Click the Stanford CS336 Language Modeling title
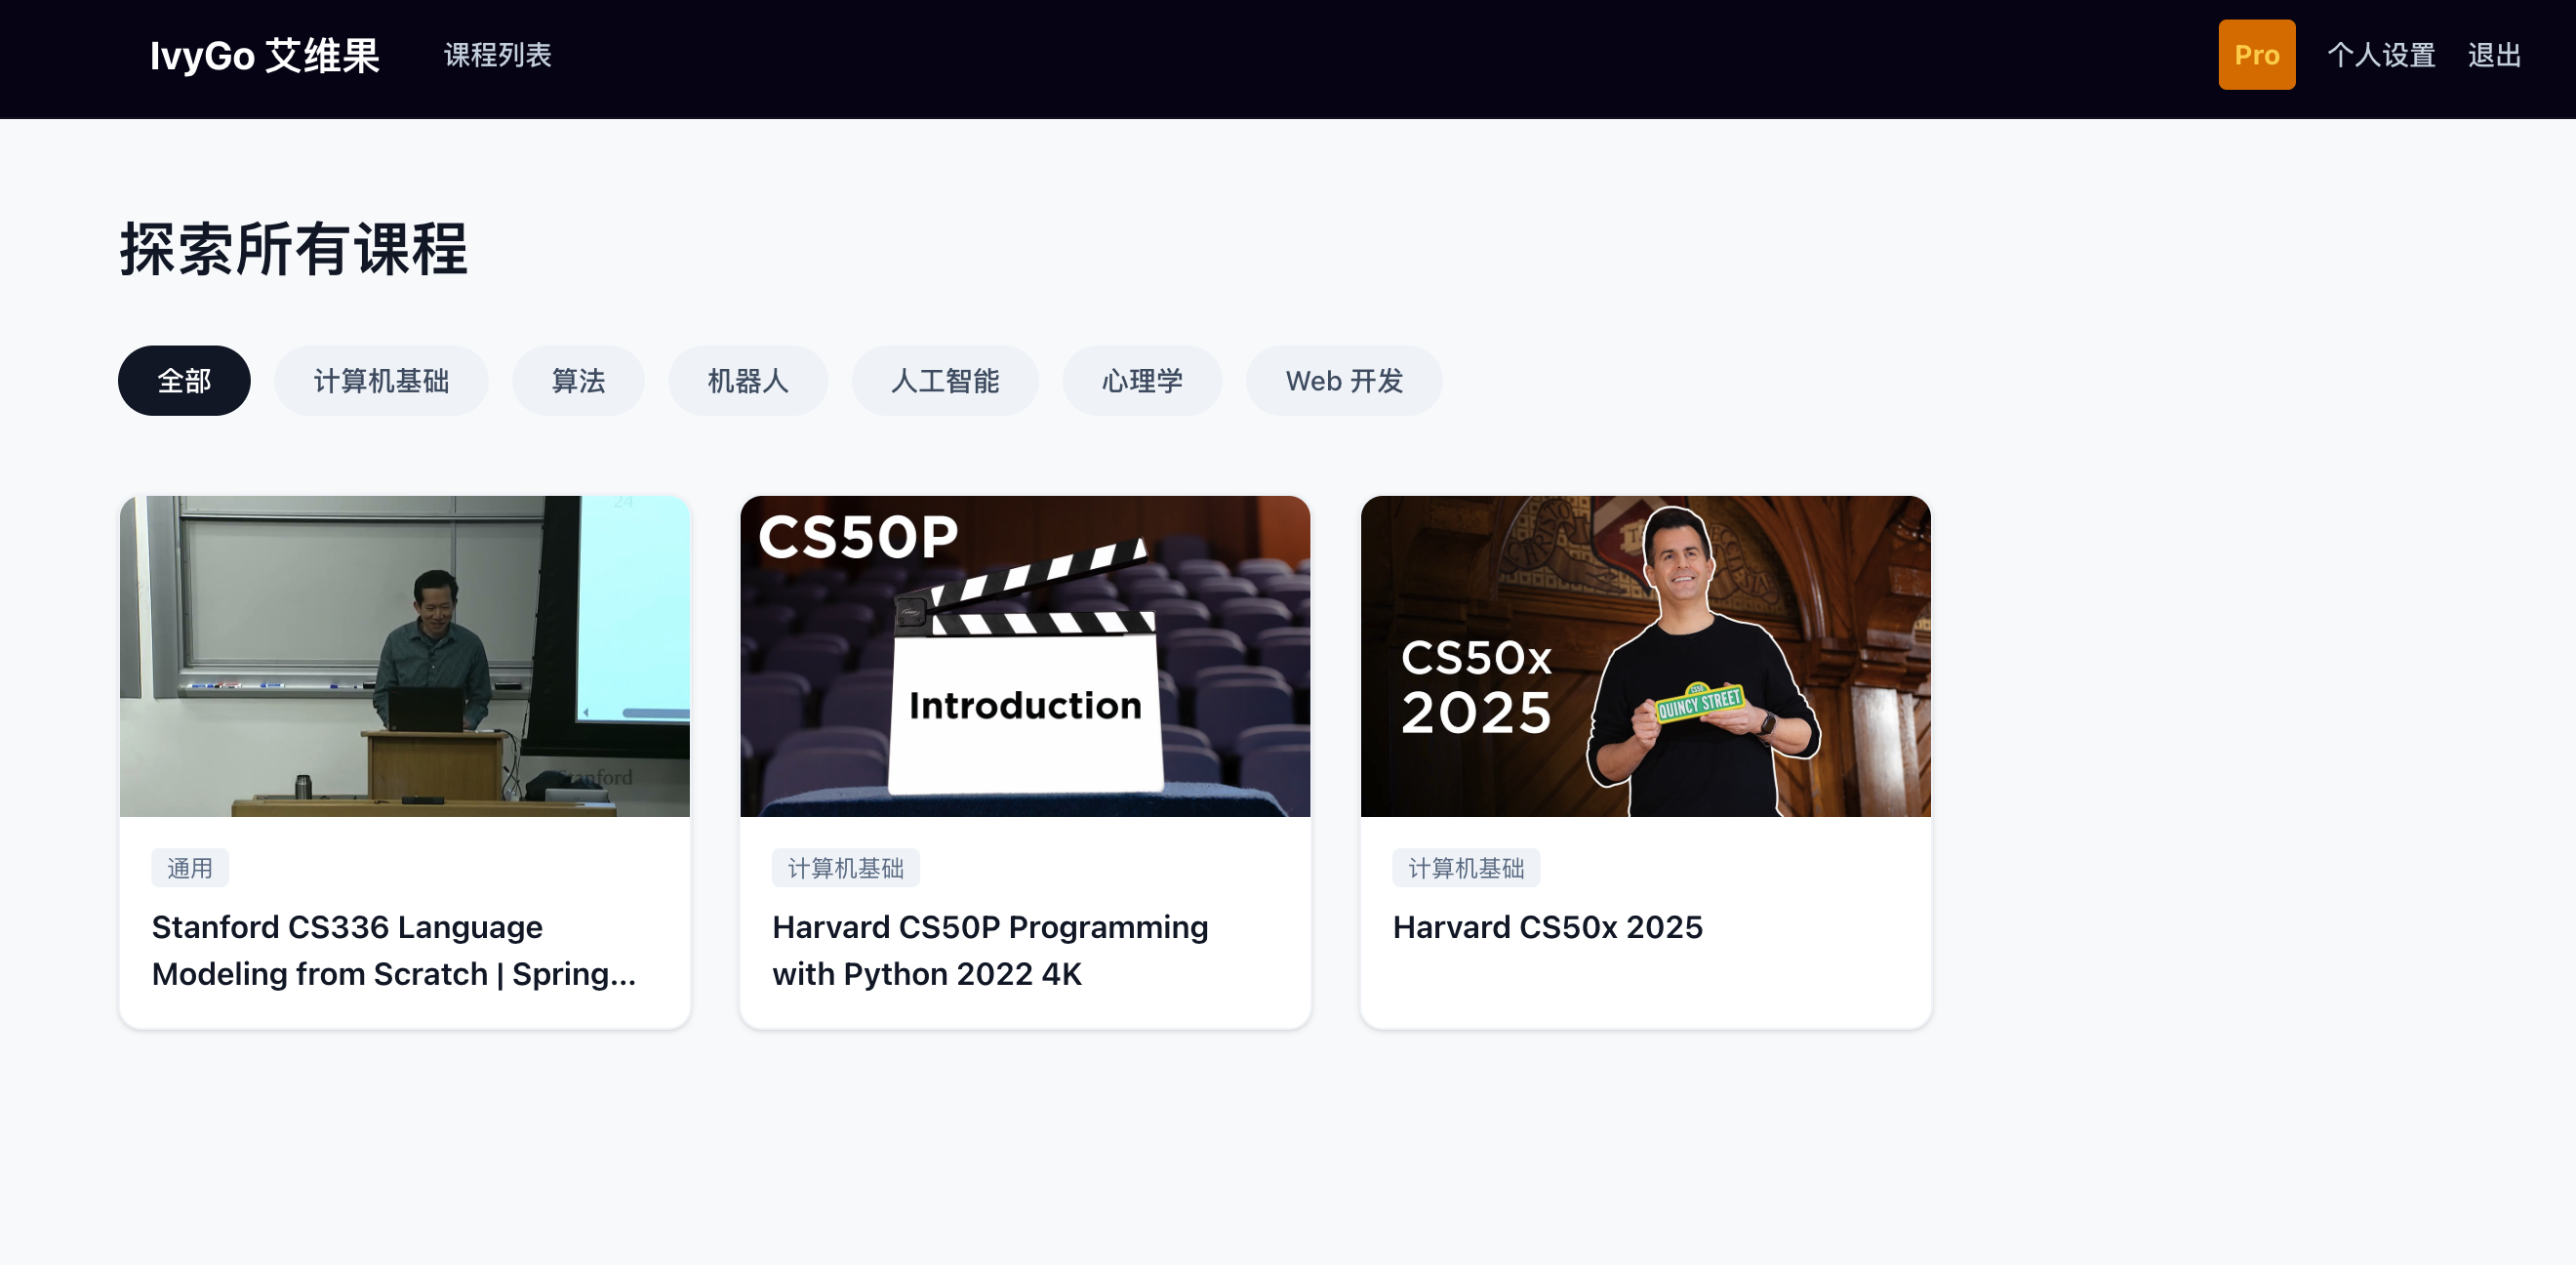 click(x=393, y=950)
